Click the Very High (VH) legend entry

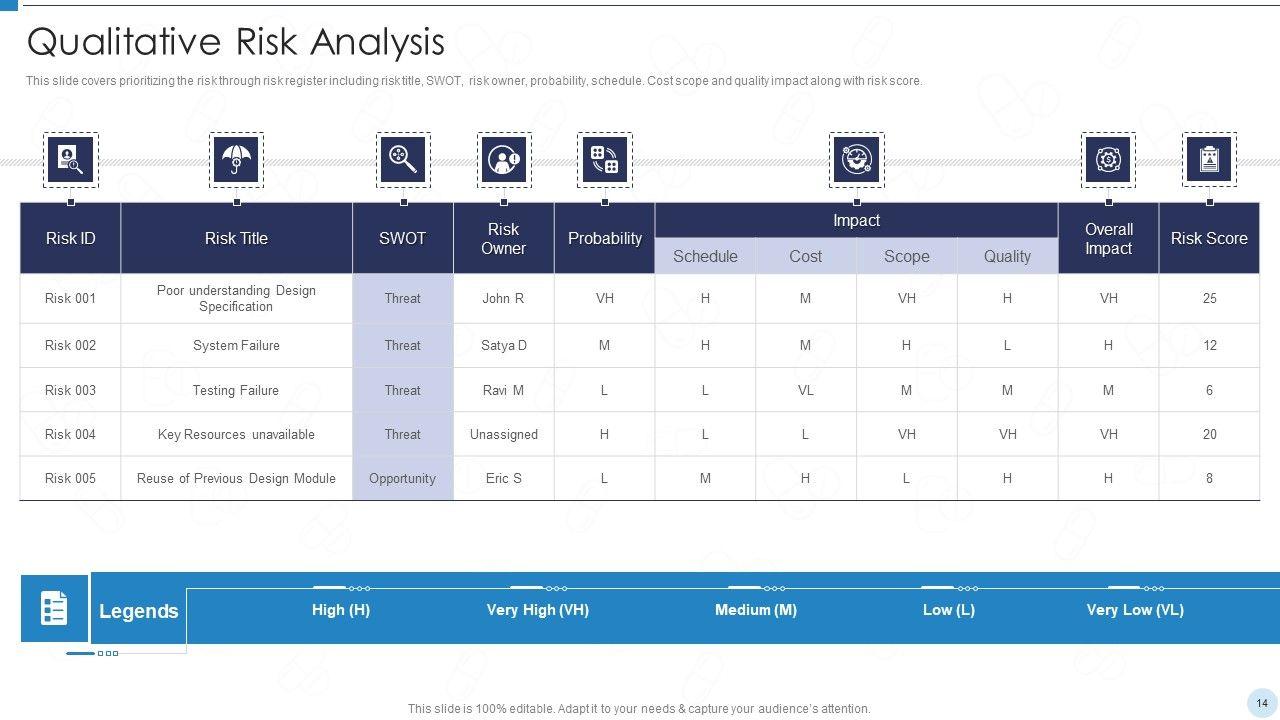pos(537,609)
